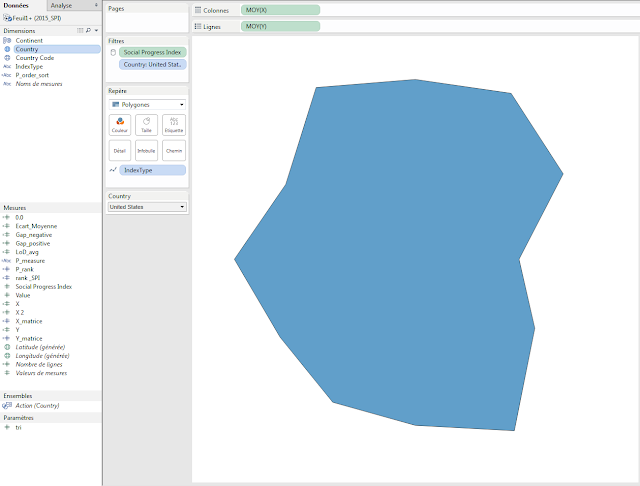
Task: Open the Taille size mark card
Action: pos(146,124)
